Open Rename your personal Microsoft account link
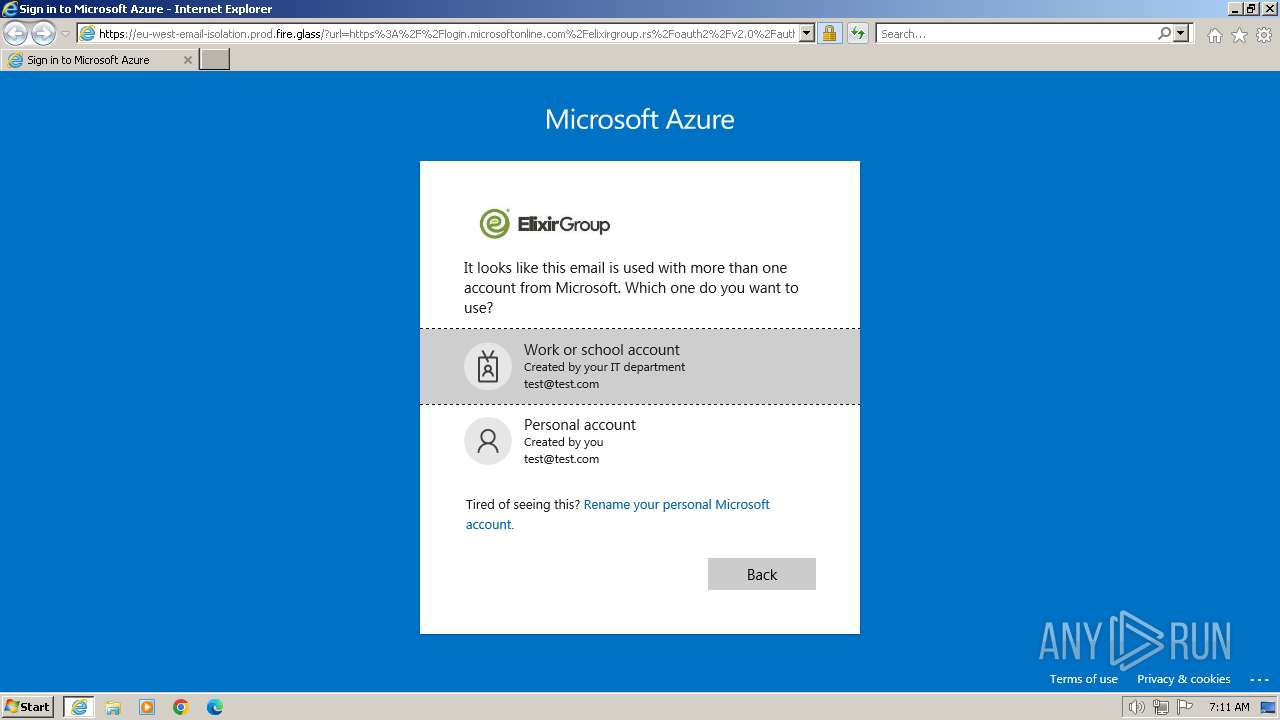1280x720 pixels. point(618,514)
